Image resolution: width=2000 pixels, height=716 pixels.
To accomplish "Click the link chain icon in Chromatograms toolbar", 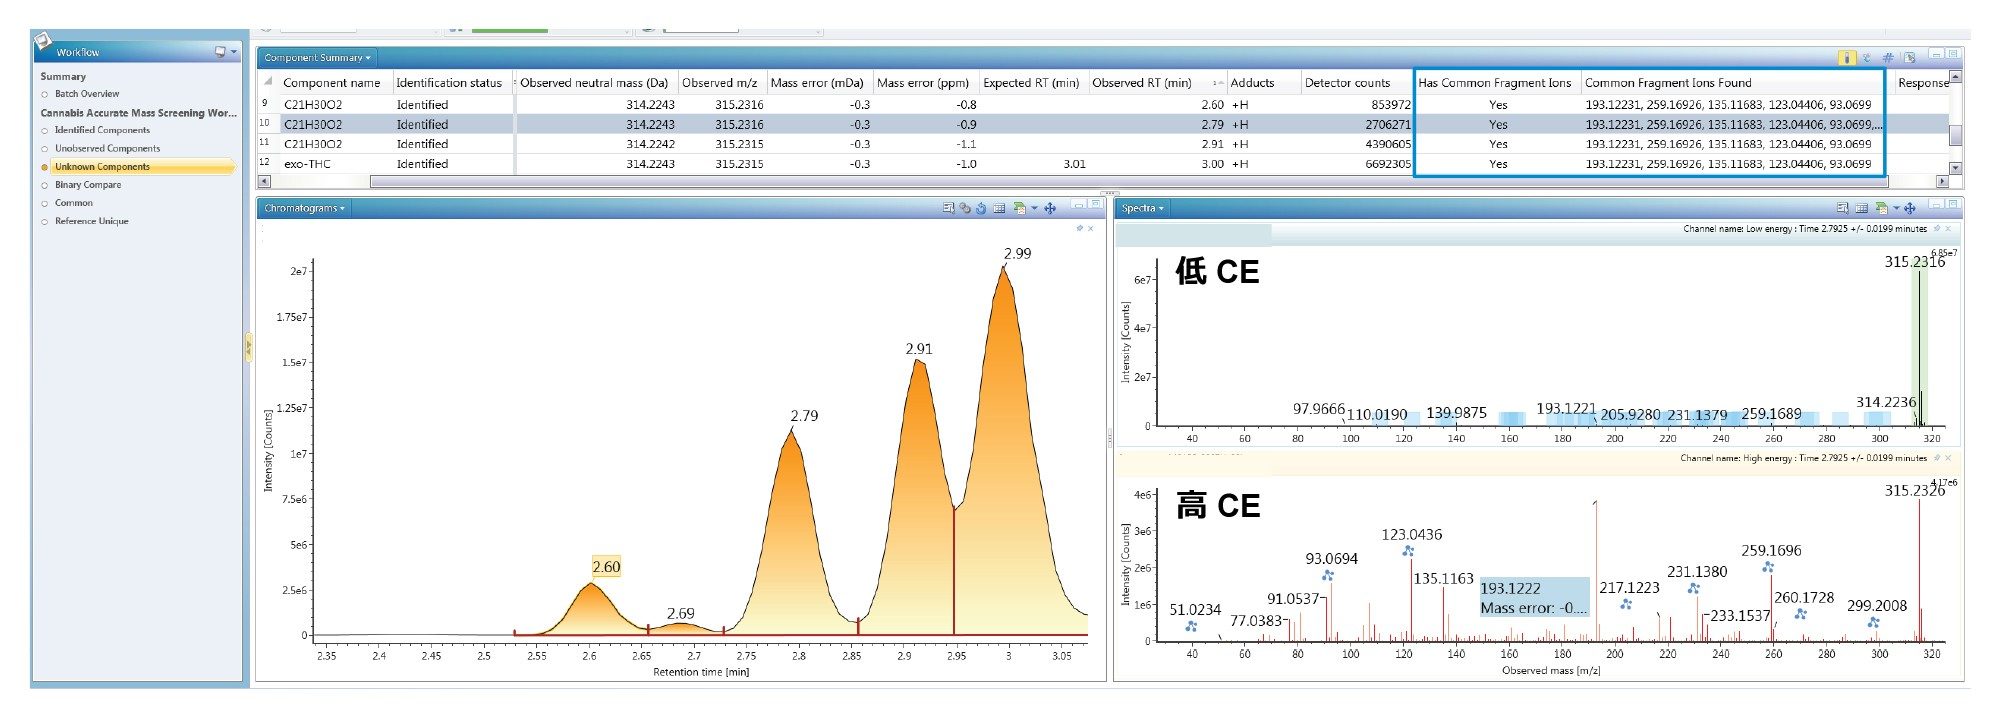I will click(964, 208).
